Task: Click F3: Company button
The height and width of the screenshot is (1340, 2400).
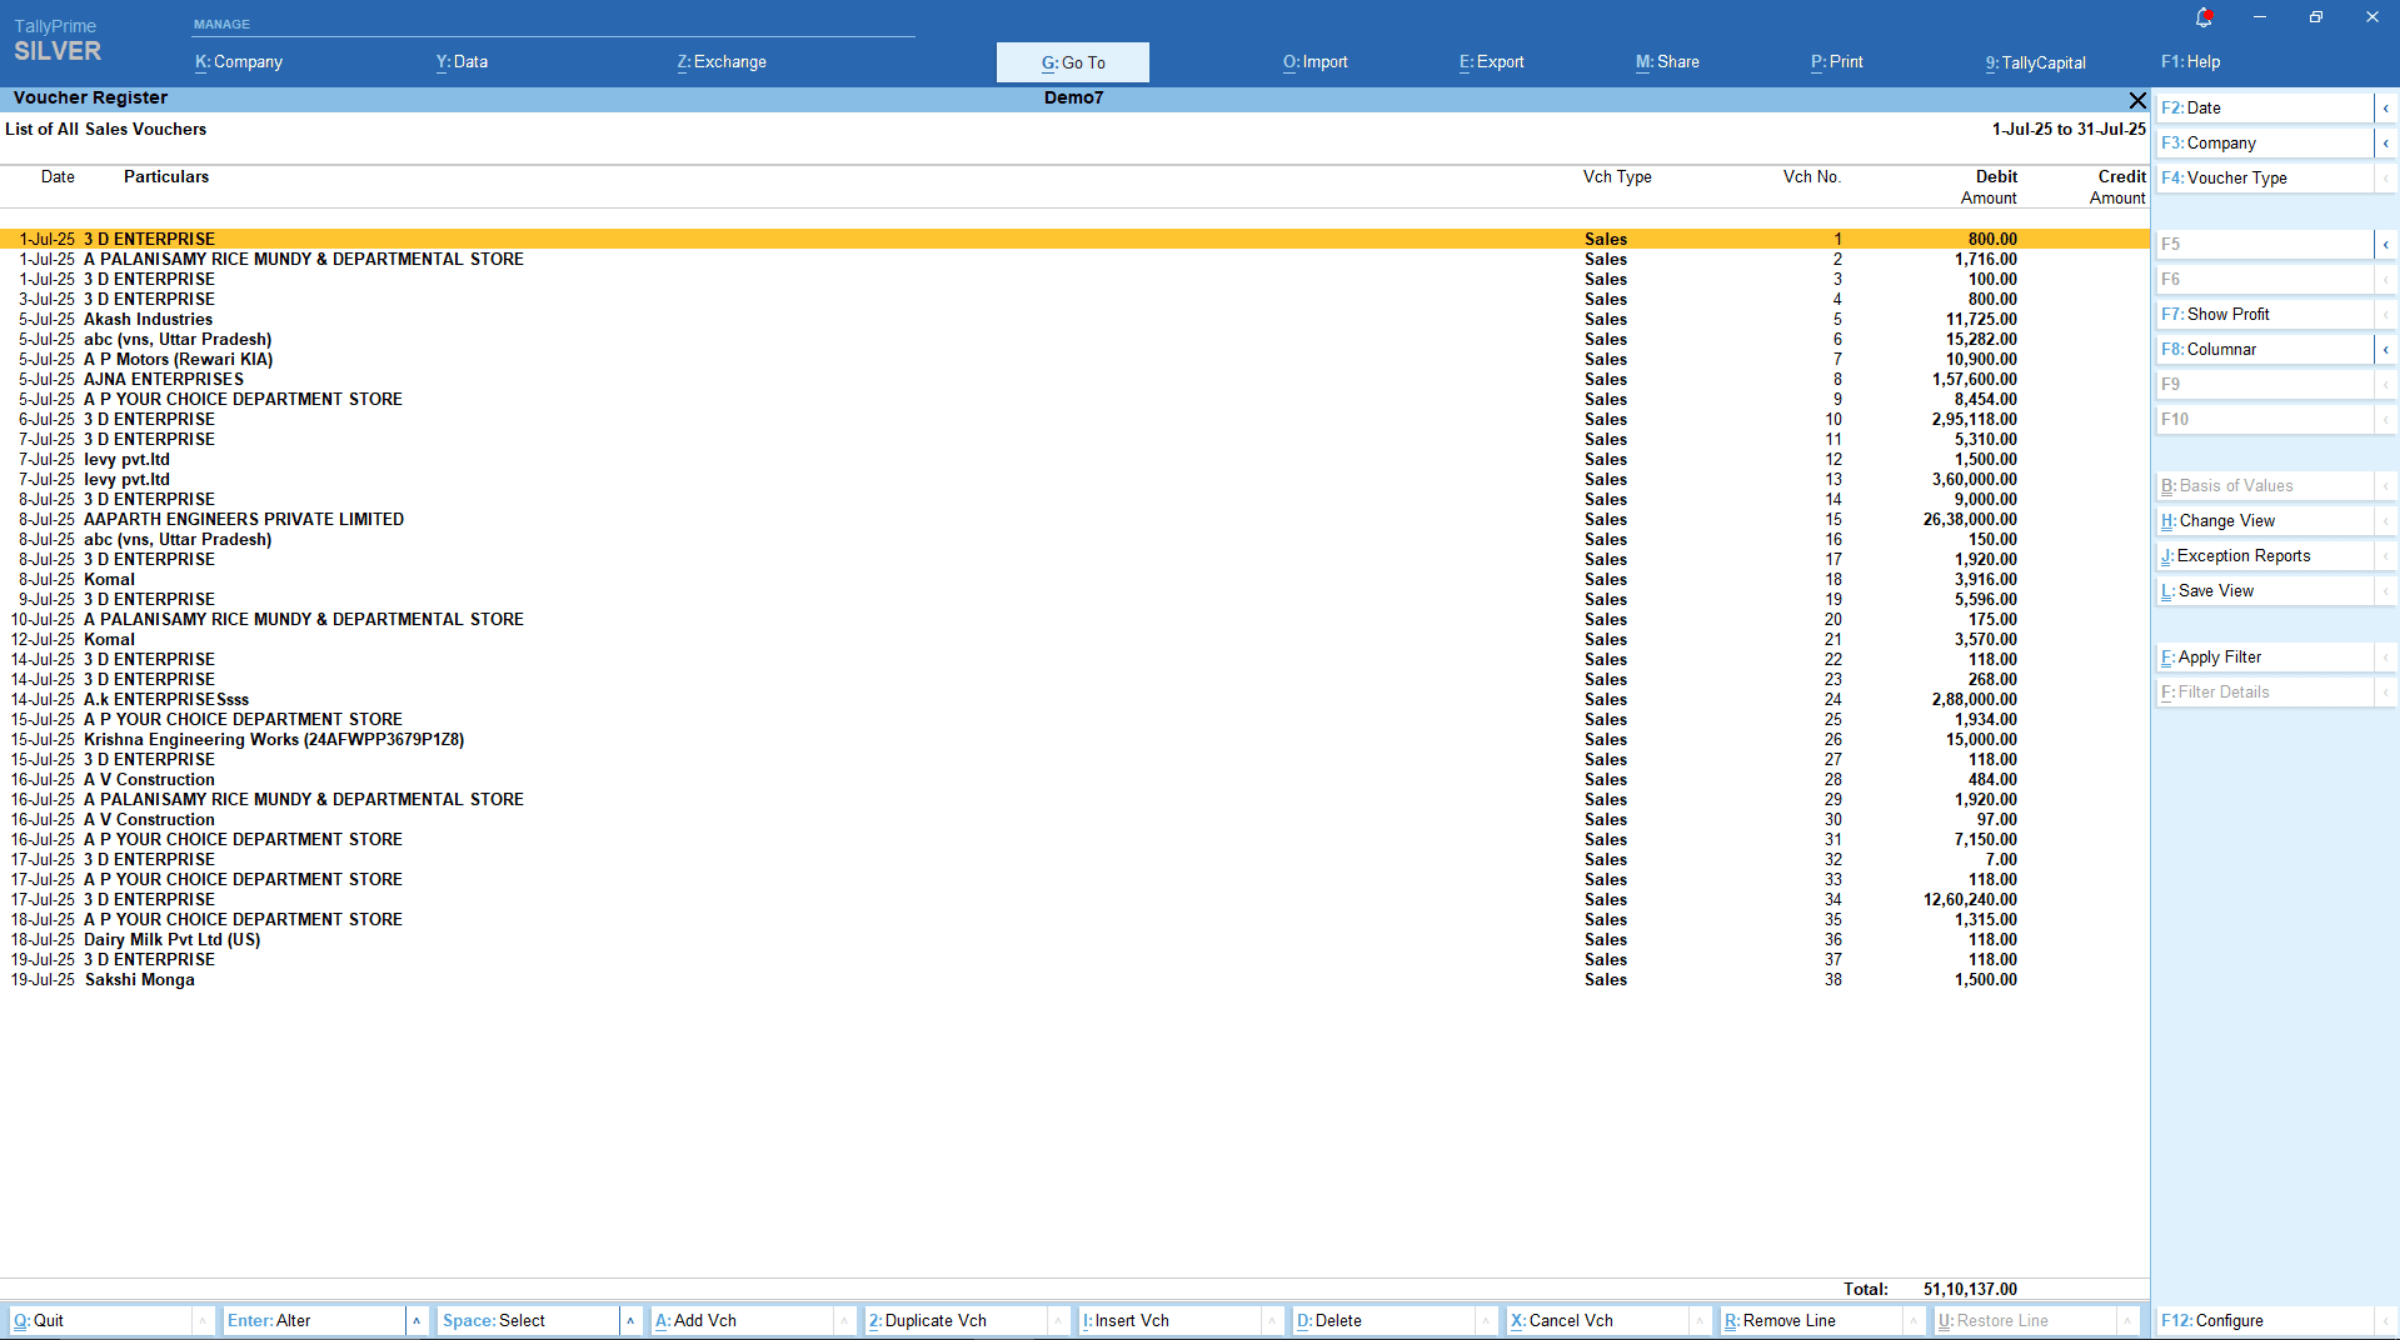Action: [2264, 143]
